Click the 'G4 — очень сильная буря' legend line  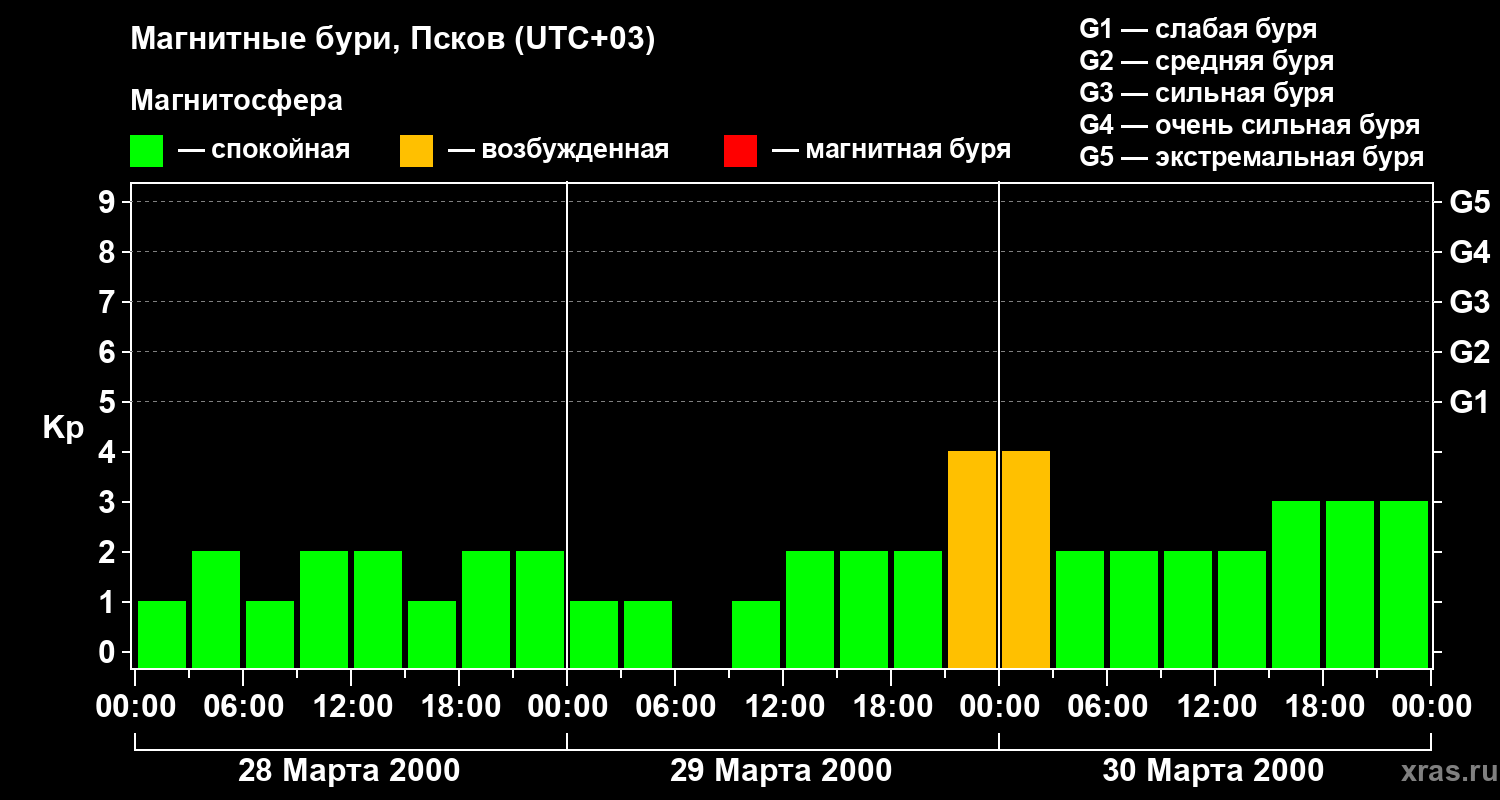coord(1249,125)
